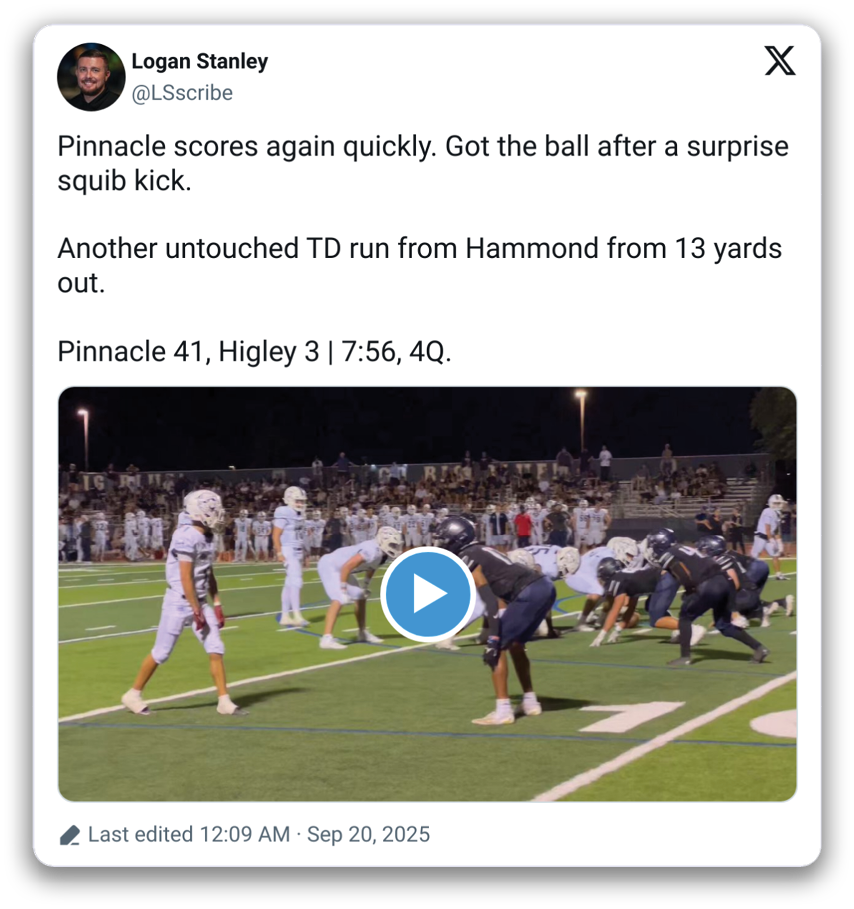Viewport: 854px width, 909px height.
Task: Click the painted yard number on the field
Action: 630,715
